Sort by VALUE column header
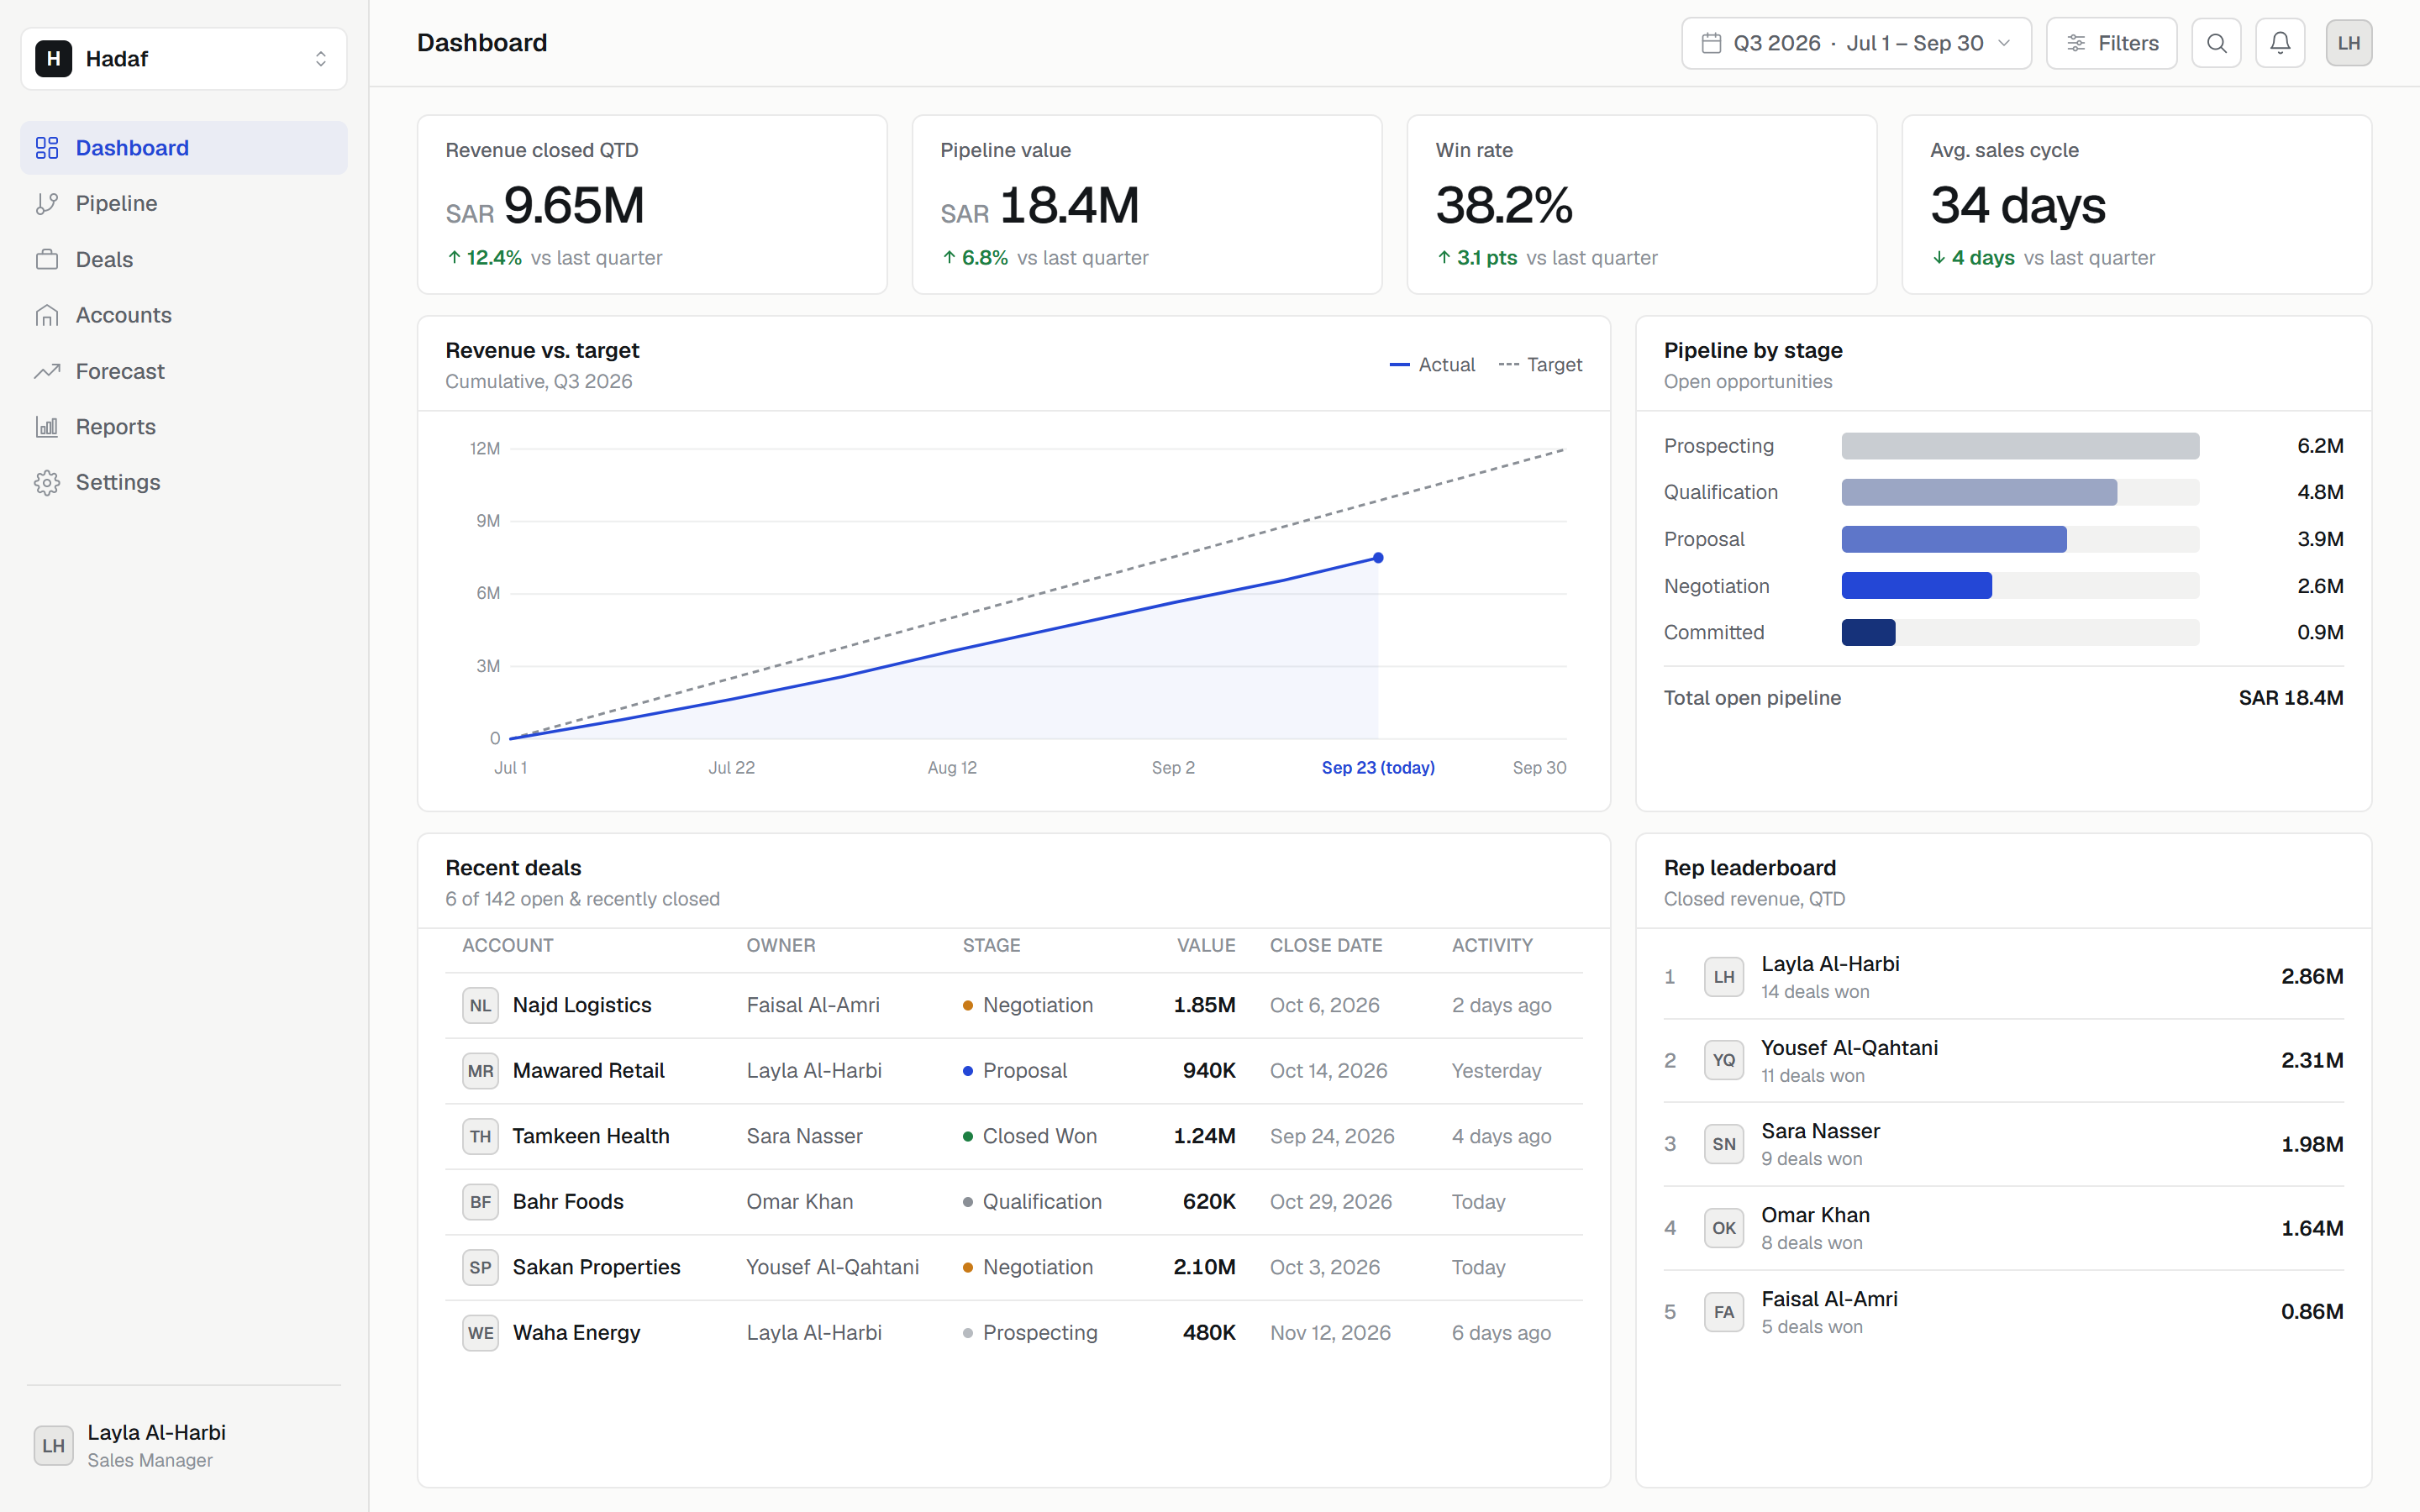This screenshot has height=1512, width=2420. tap(1206, 946)
